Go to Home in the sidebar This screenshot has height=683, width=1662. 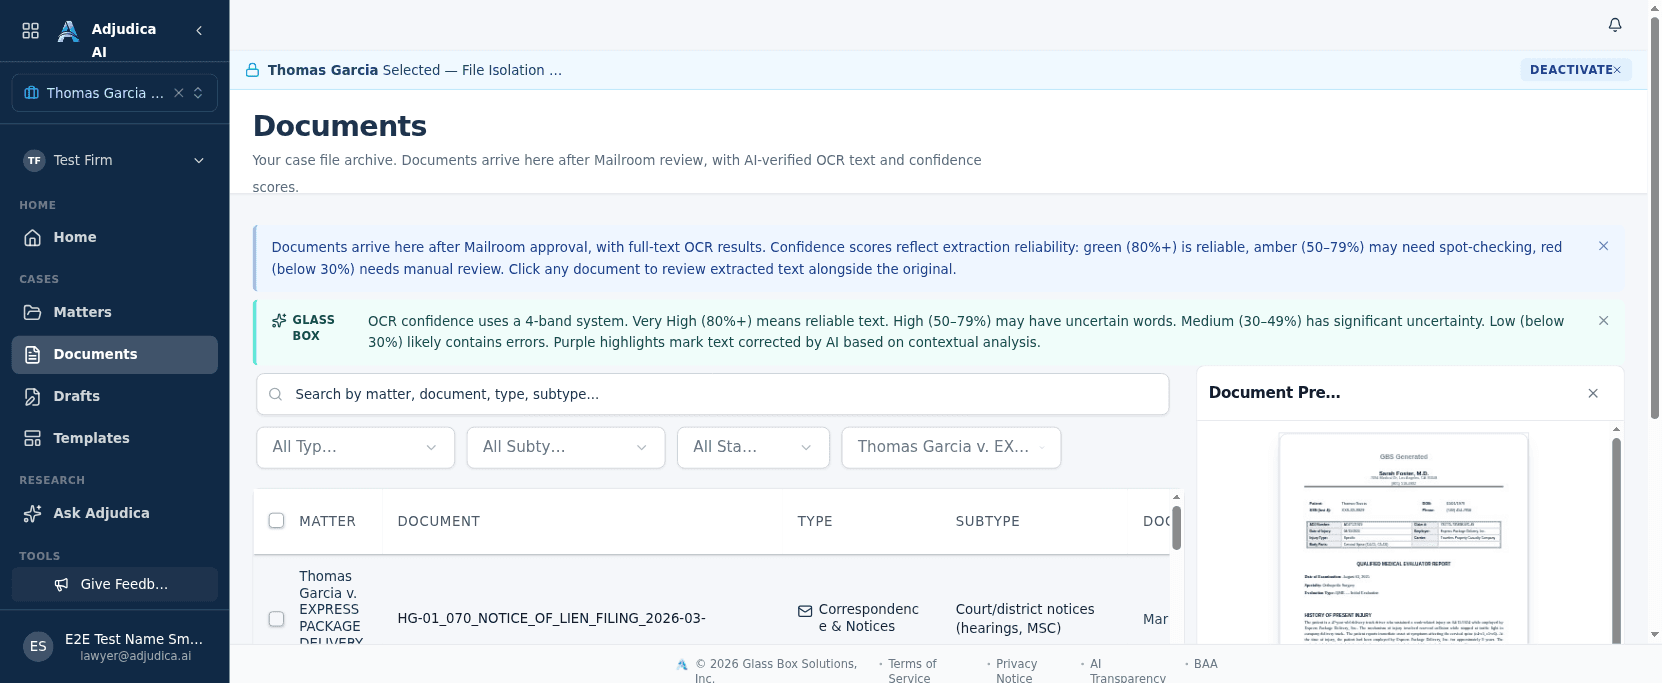click(x=115, y=237)
